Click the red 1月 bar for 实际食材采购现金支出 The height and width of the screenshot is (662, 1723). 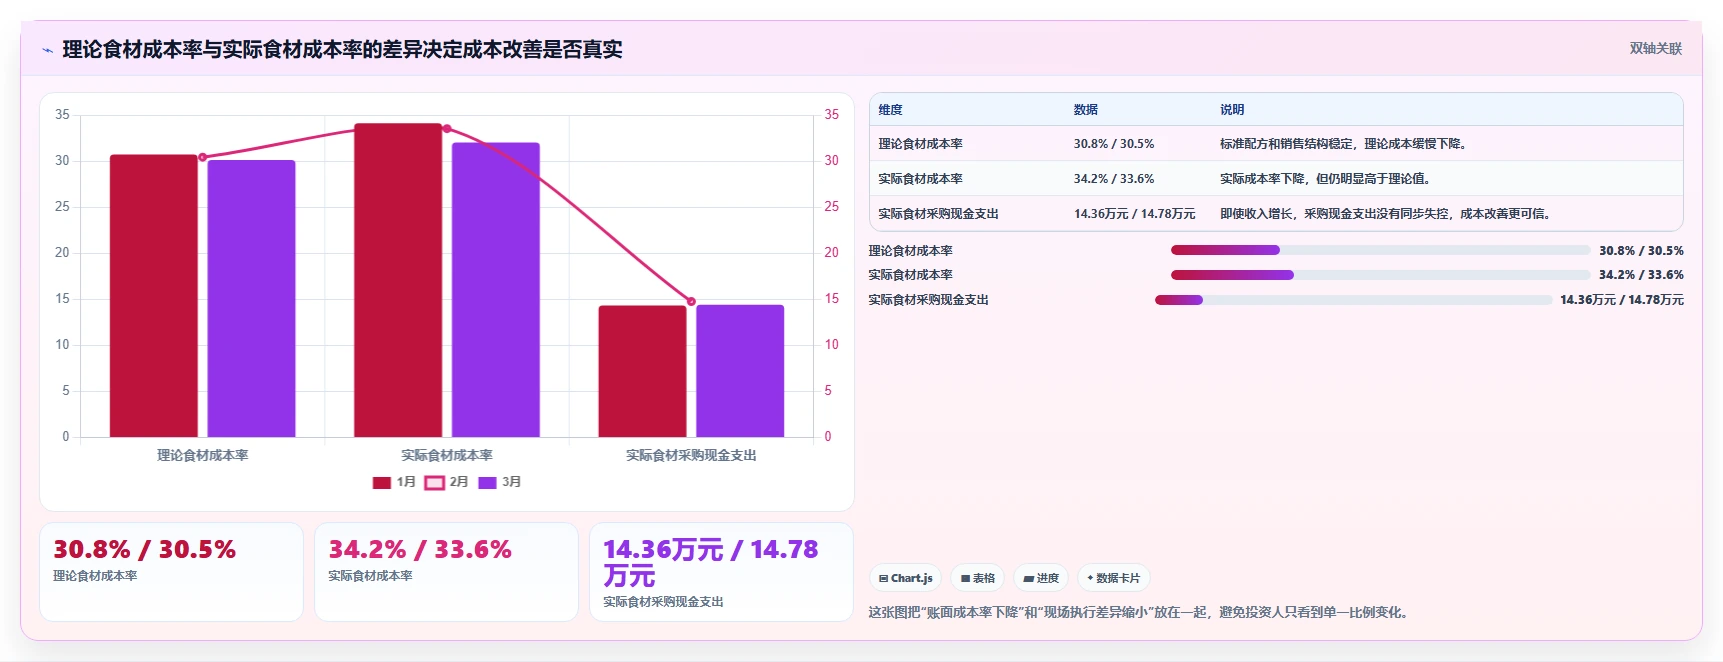coord(642,371)
